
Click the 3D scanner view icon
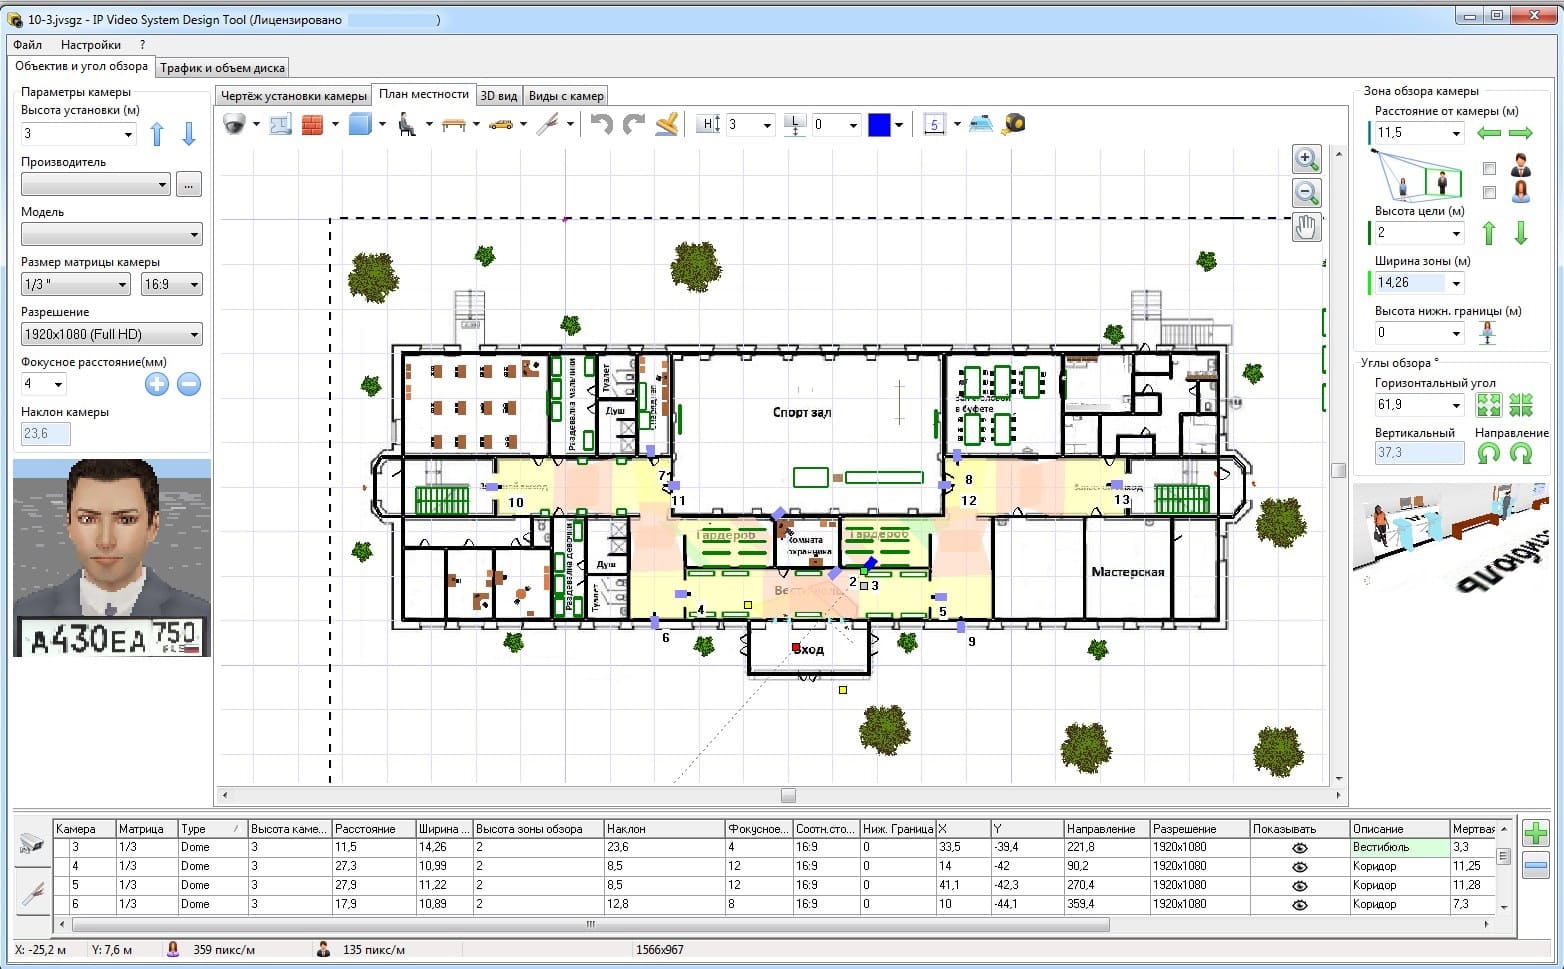pyautogui.click(x=982, y=124)
